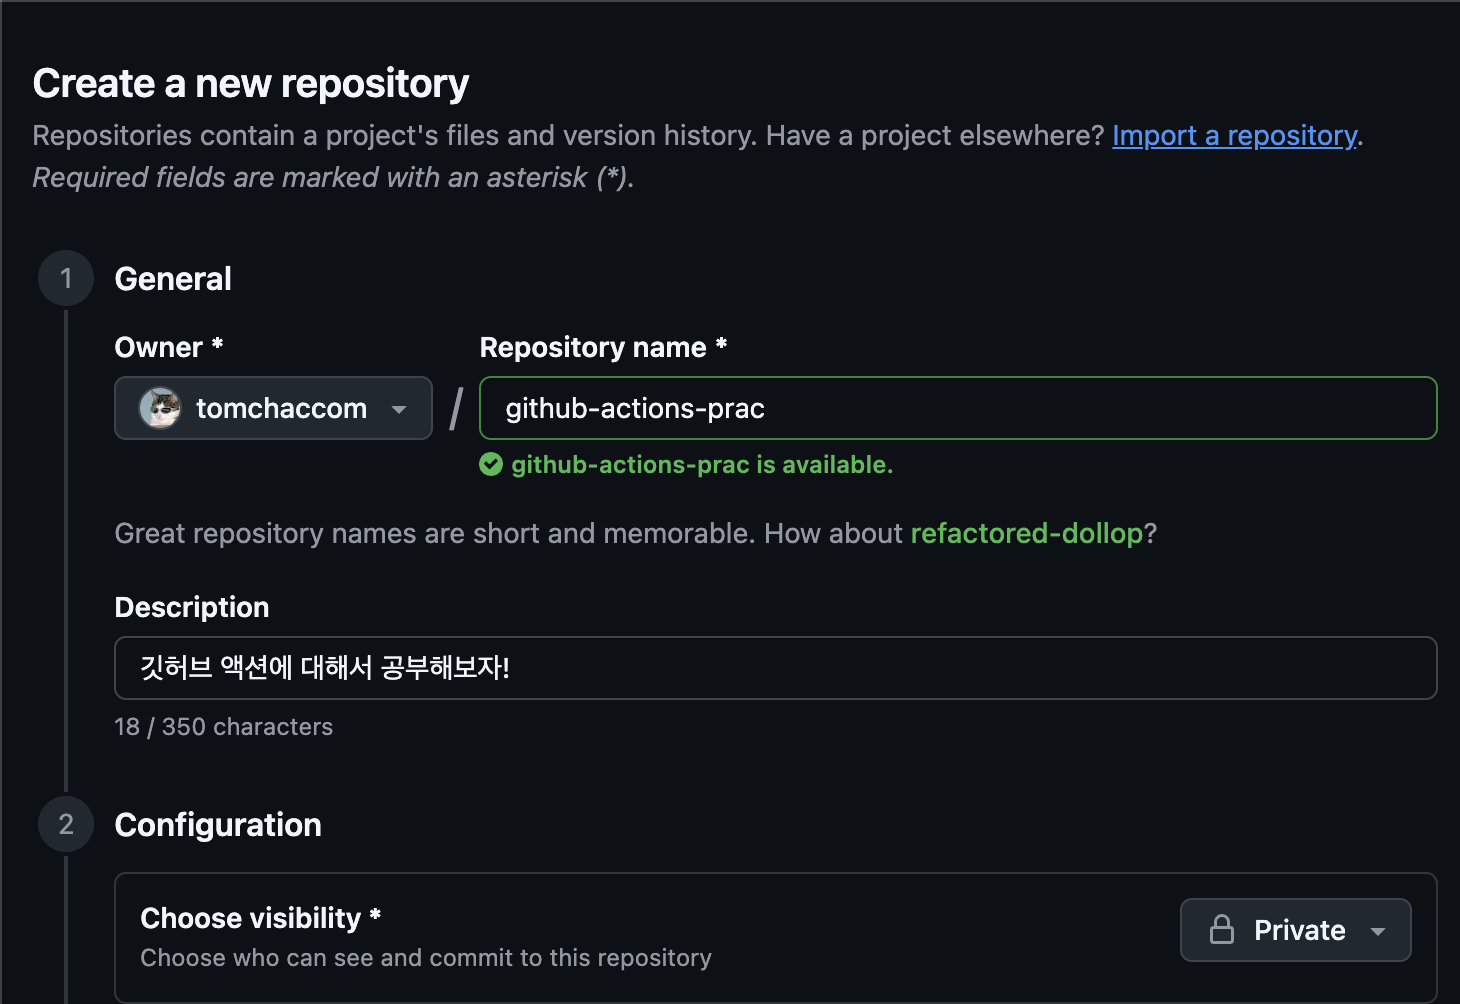Click the caret arrow beside Private
Viewport: 1460px width, 1004px height.
click(x=1378, y=931)
